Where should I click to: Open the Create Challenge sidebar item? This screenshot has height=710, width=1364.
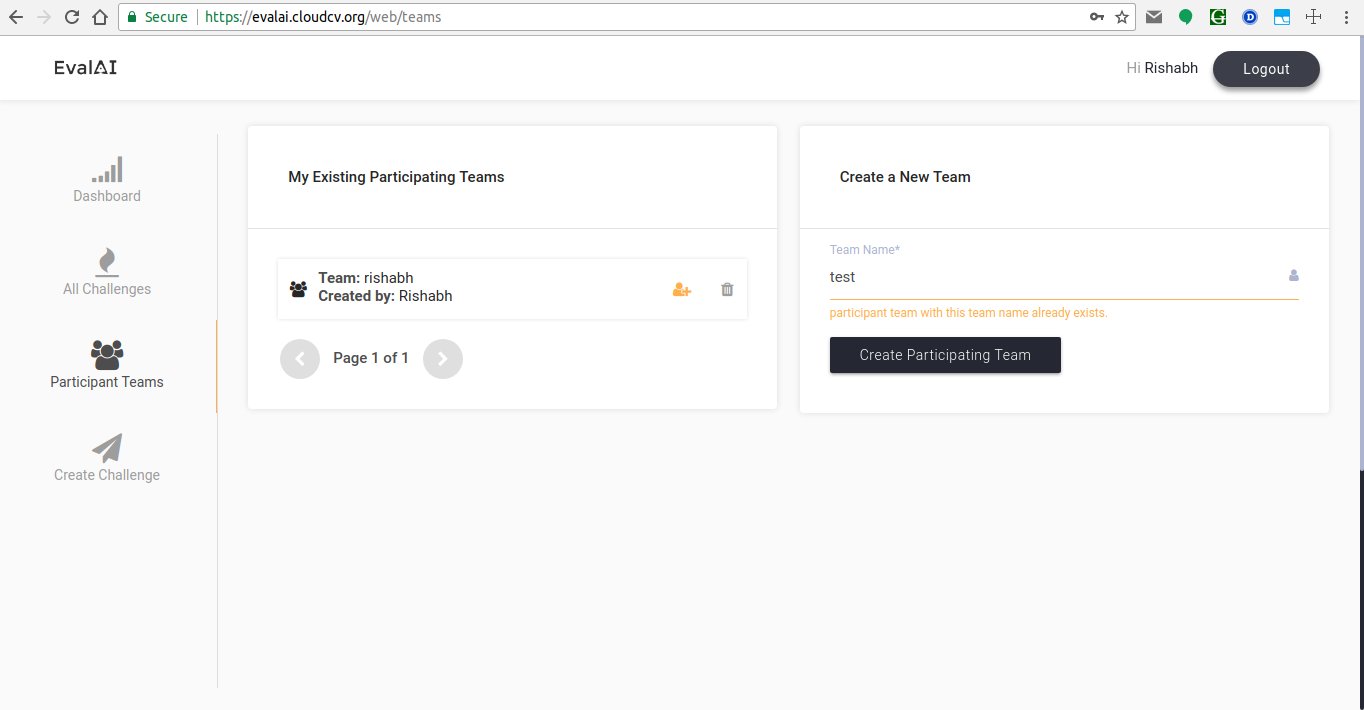(107, 459)
